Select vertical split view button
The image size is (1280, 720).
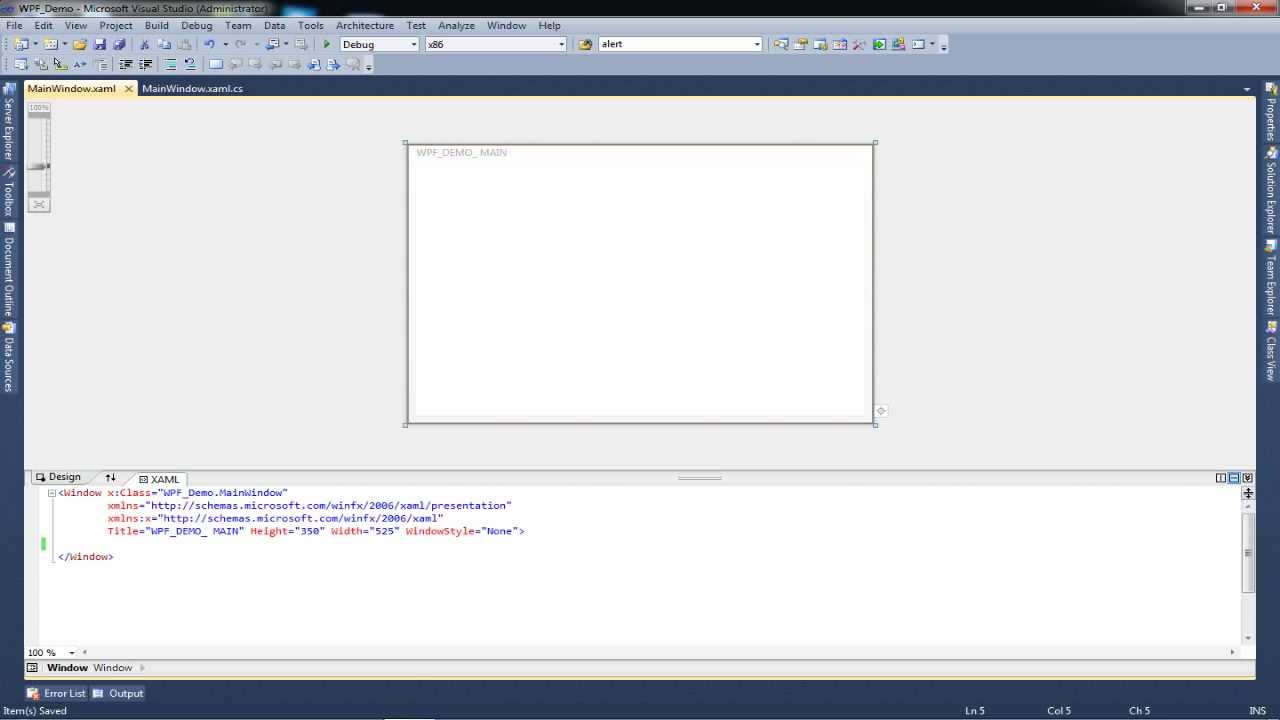click(1221, 478)
